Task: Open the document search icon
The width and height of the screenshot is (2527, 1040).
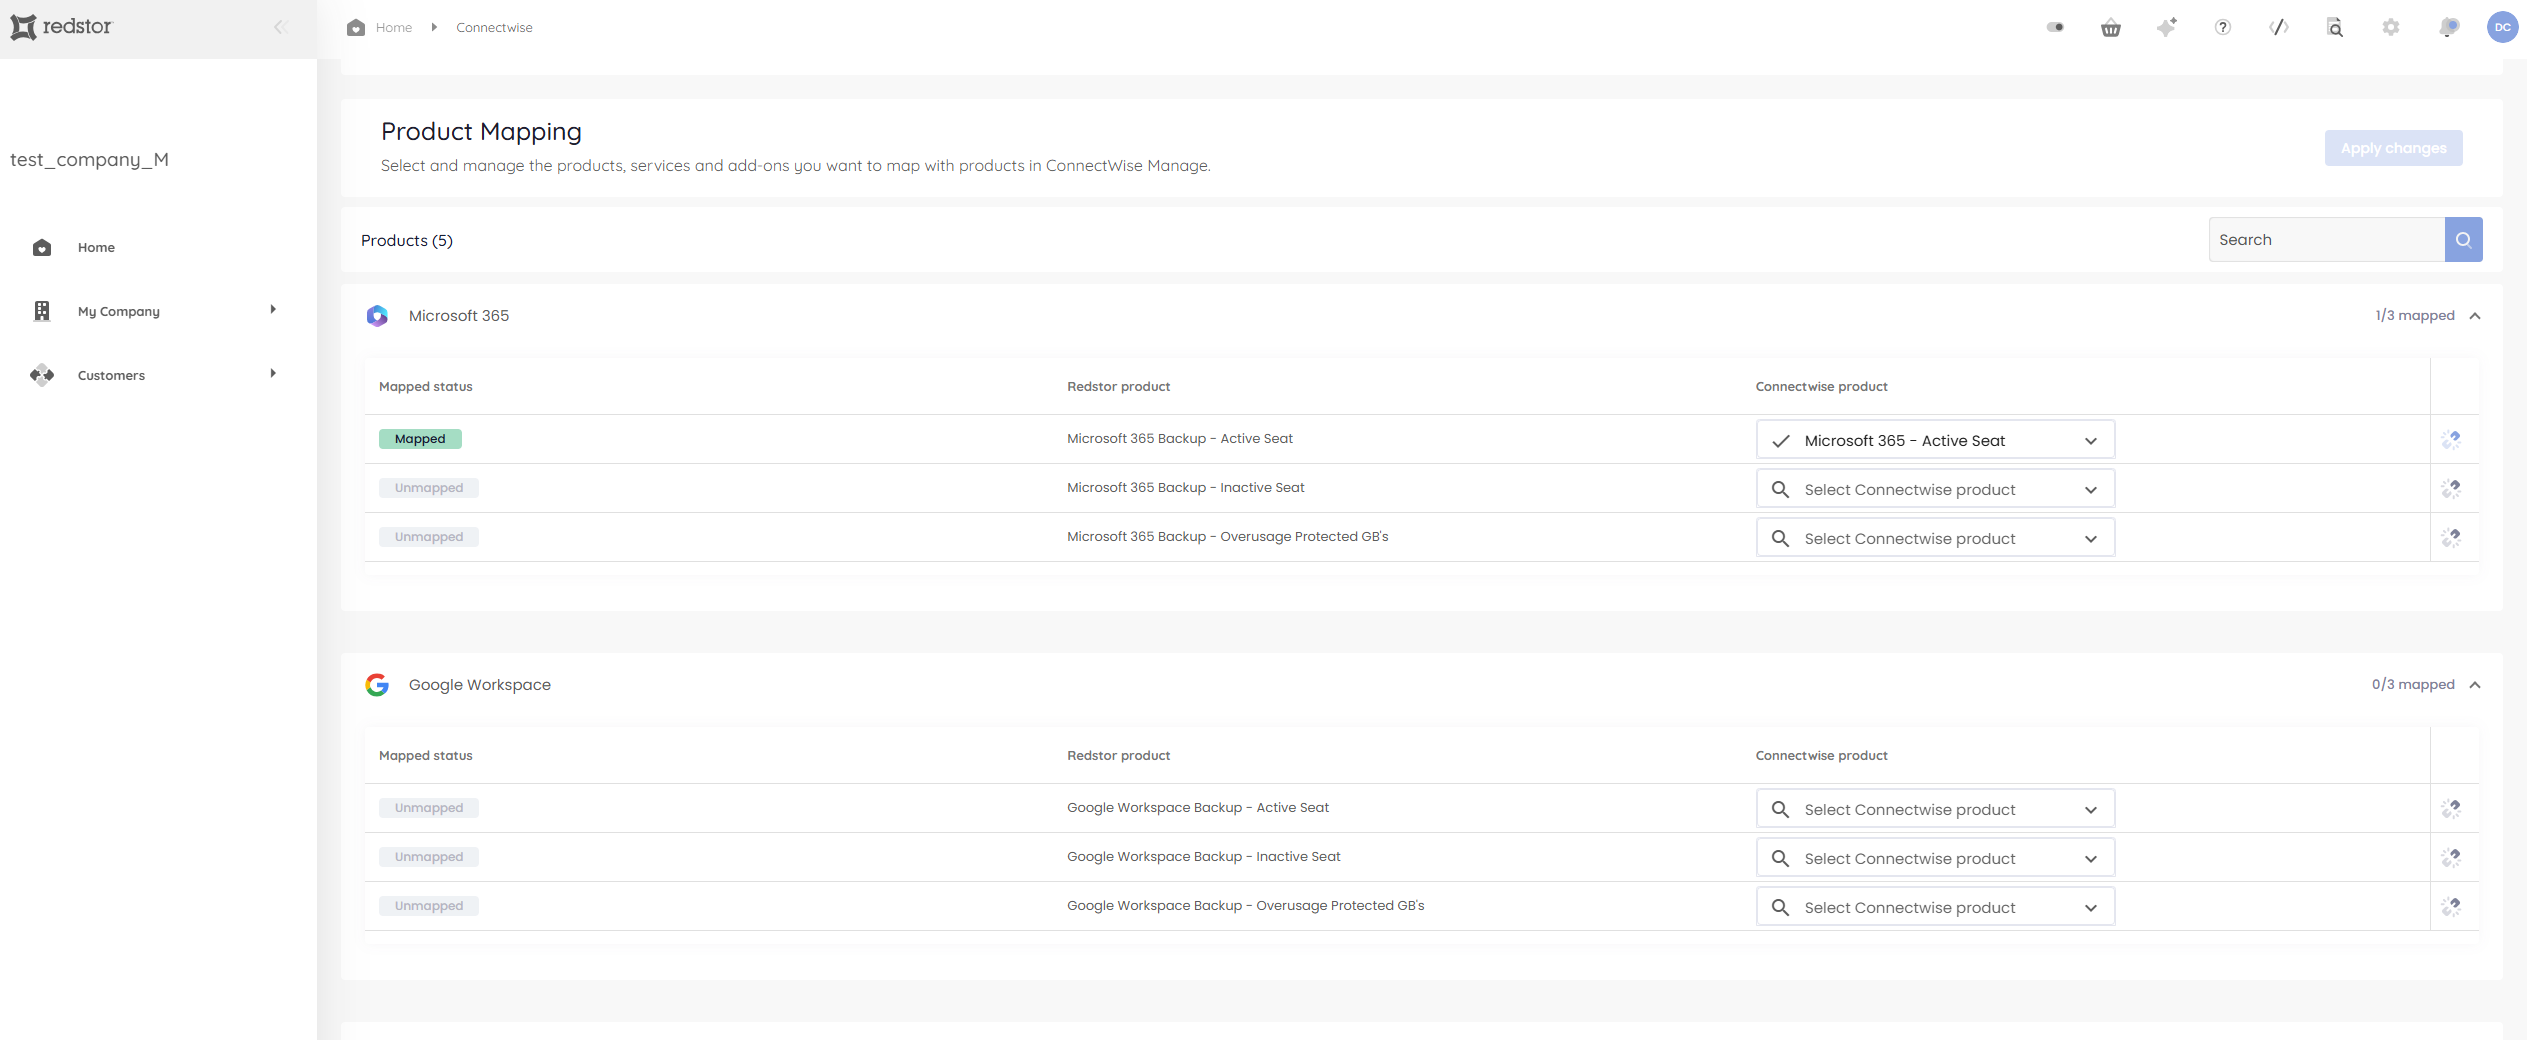Action: pos(2335,27)
